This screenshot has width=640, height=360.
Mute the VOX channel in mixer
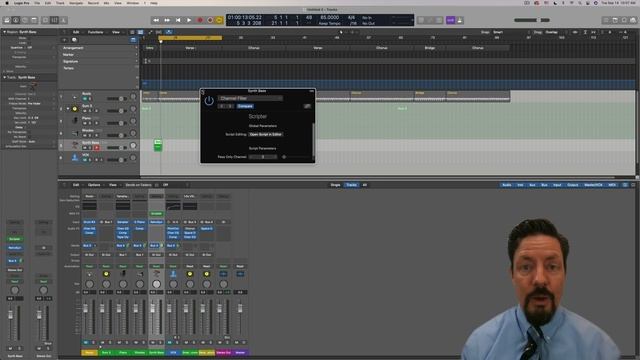pyautogui.click(x=170, y=342)
